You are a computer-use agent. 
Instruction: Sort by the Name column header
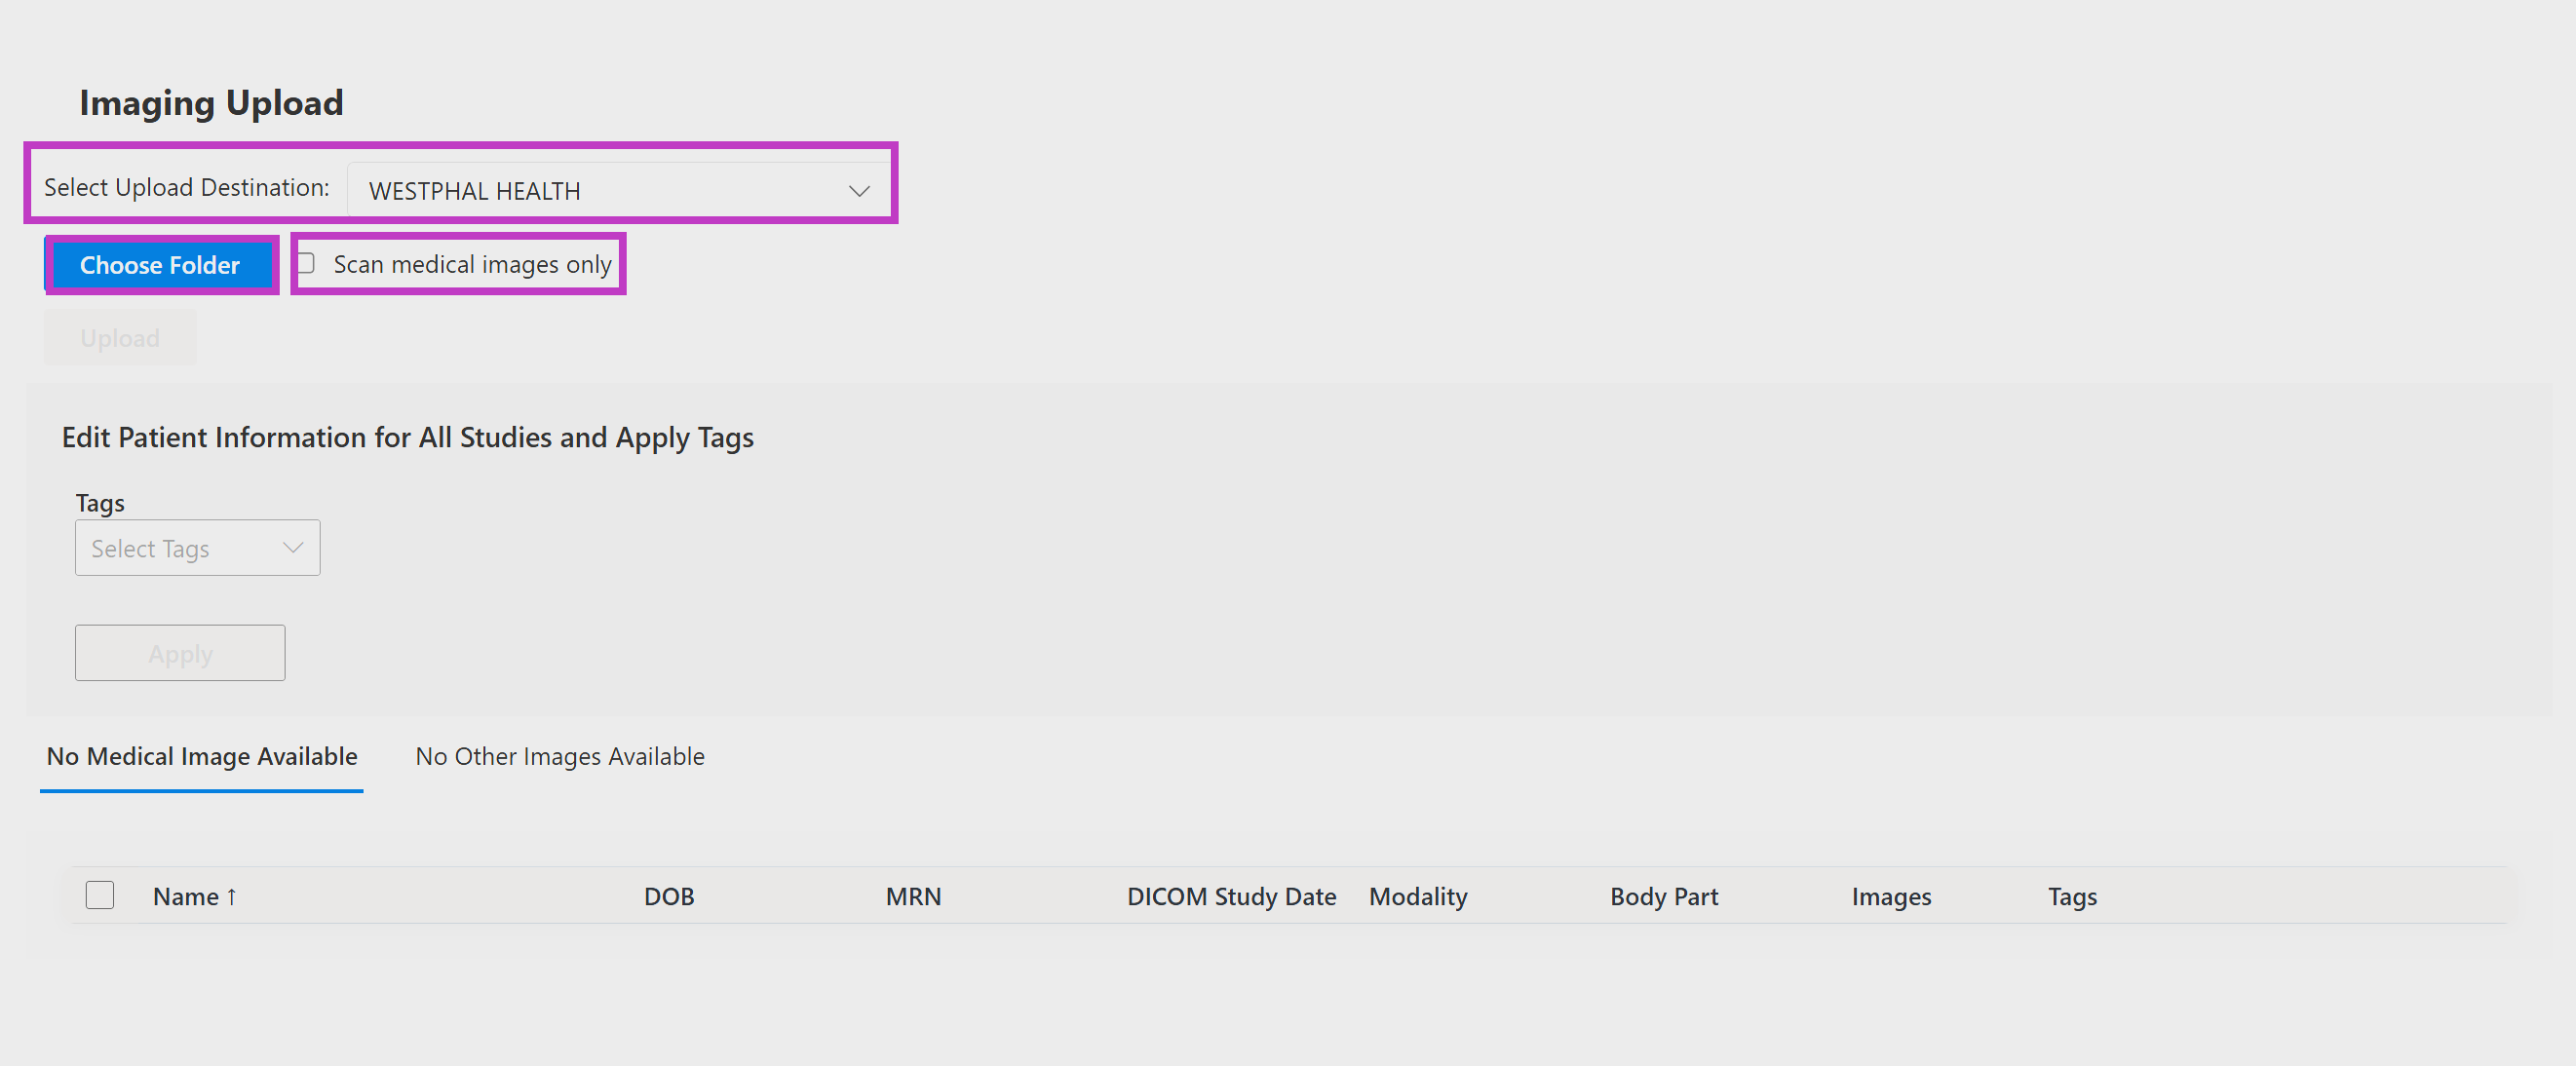(186, 897)
